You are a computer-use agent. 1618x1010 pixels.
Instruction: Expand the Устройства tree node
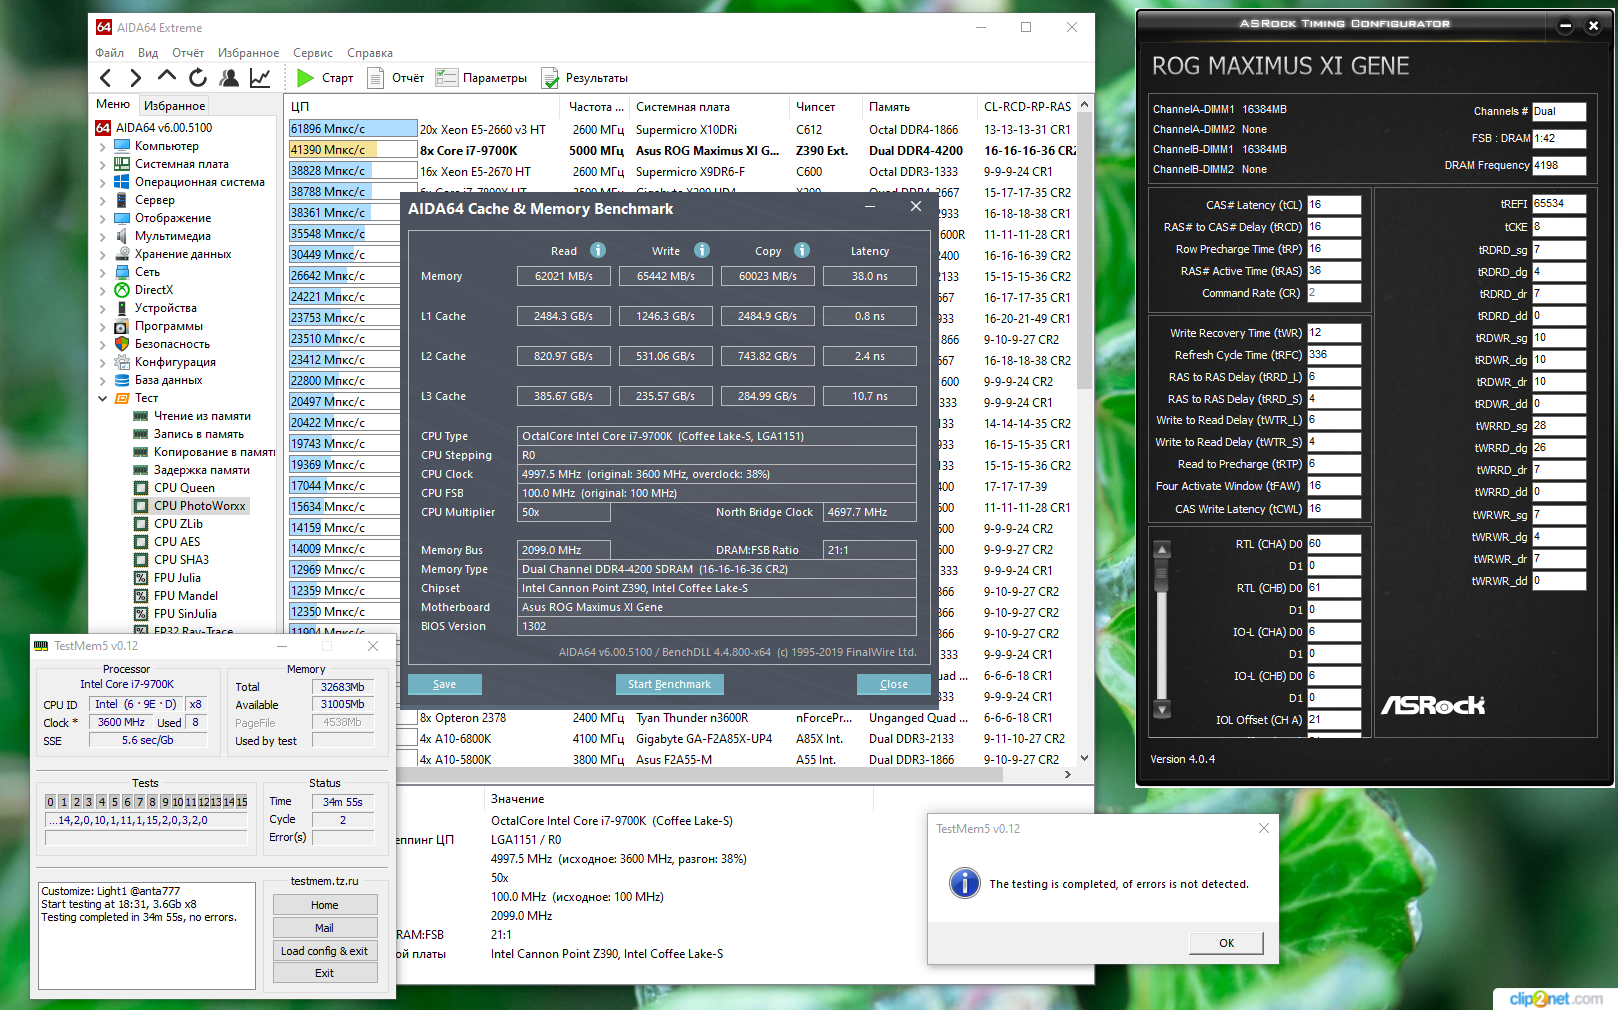pos(102,308)
